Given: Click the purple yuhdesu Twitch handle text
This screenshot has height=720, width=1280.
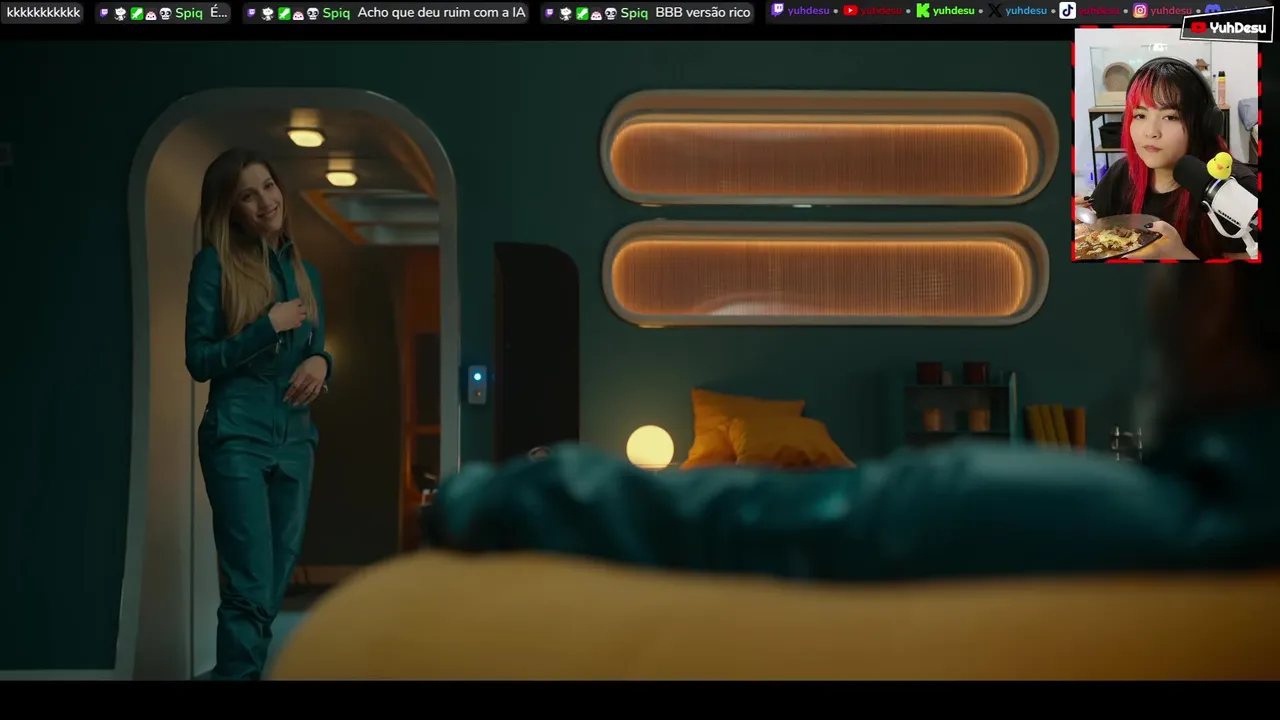Looking at the screenshot, I should 810,11.
